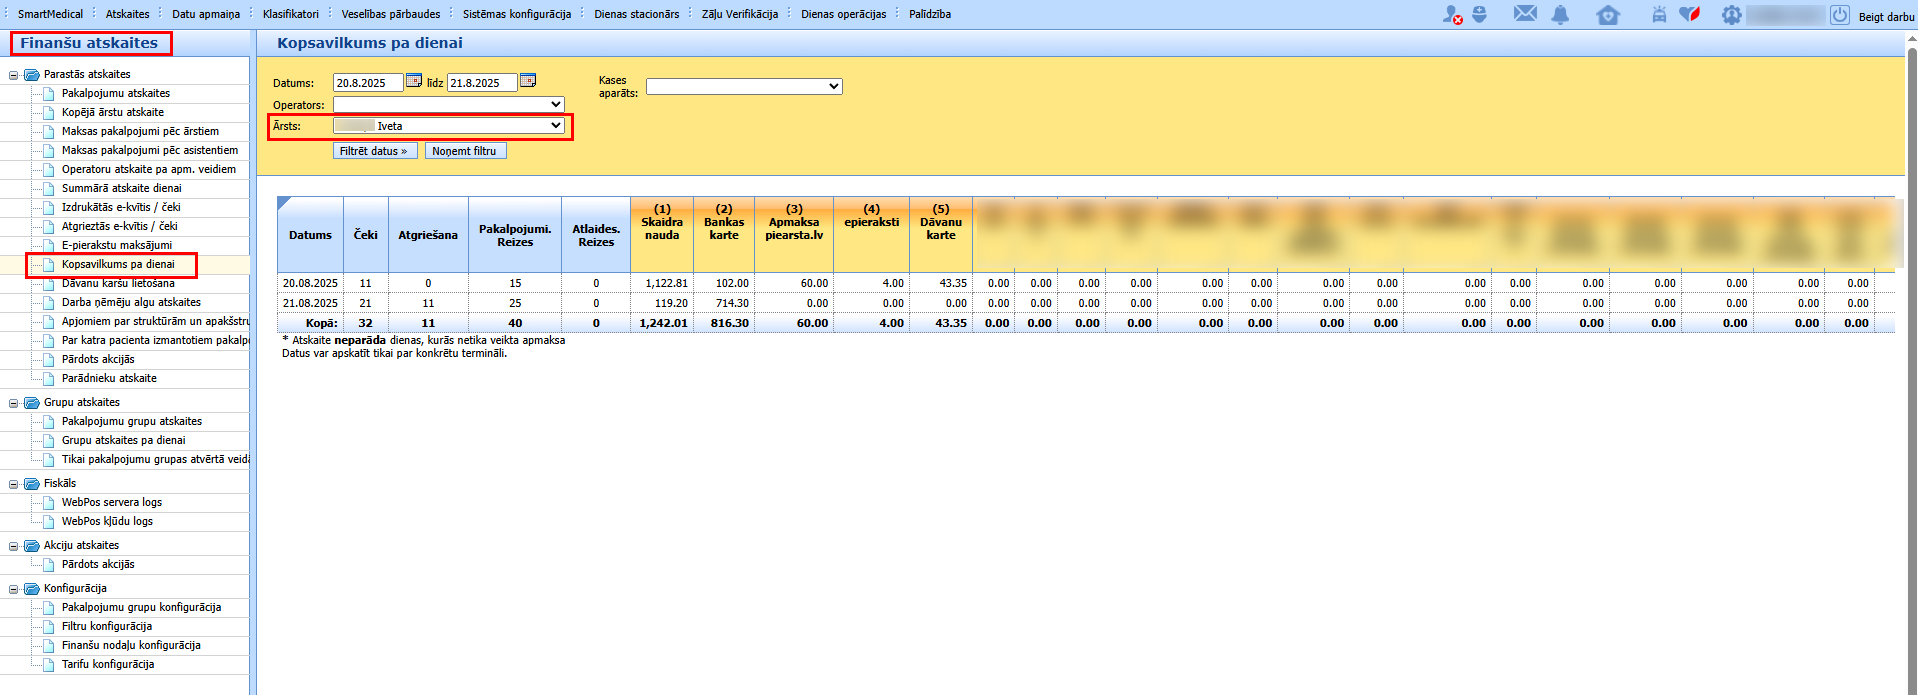
Task: Open Pakalpojumu grupu atskaites item
Action: [132, 421]
